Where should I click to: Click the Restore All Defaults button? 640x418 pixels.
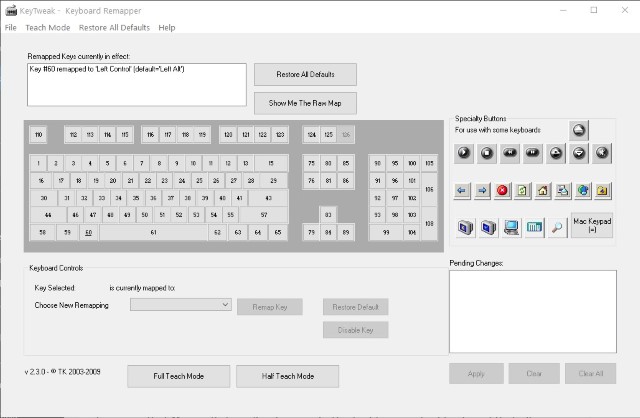[x=305, y=74]
